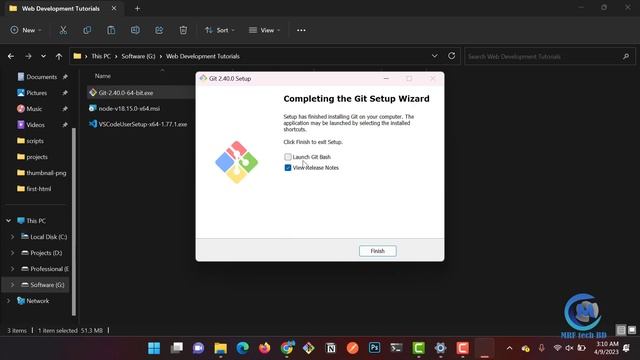The height and width of the screenshot is (360, 640).
Task: Go forward with the right arrow
Action: coord(28,56)
